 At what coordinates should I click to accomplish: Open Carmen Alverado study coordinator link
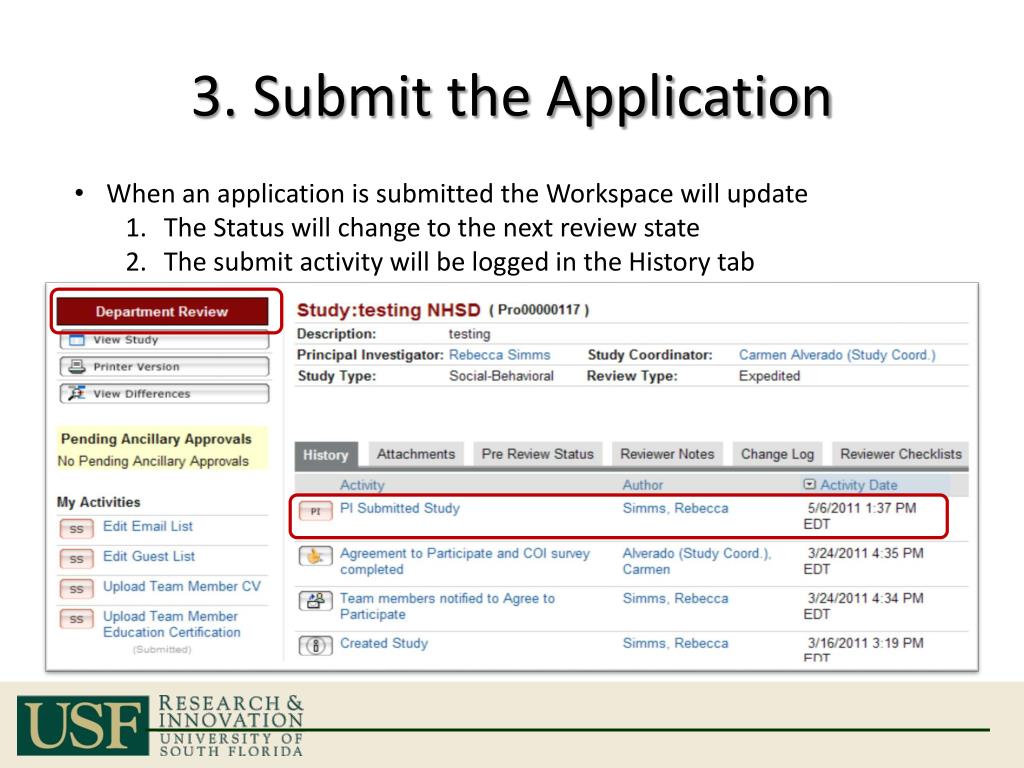pos(836,355)
